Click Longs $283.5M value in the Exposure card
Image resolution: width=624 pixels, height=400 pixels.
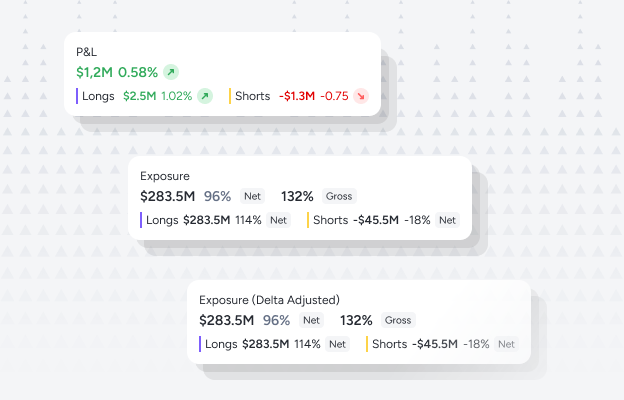[207, 220]
